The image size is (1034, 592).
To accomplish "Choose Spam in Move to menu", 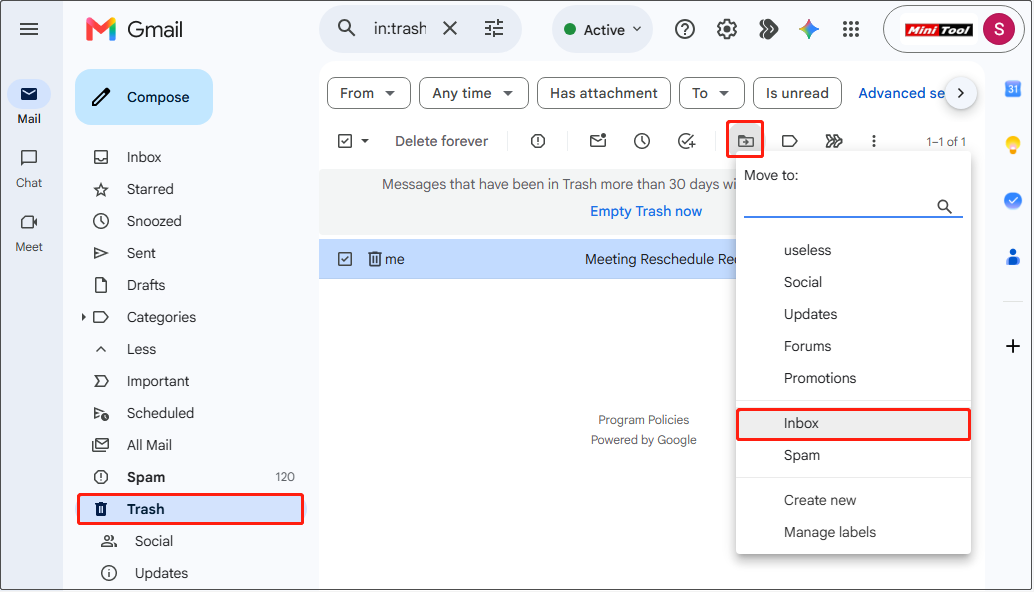I will (853, 456).
